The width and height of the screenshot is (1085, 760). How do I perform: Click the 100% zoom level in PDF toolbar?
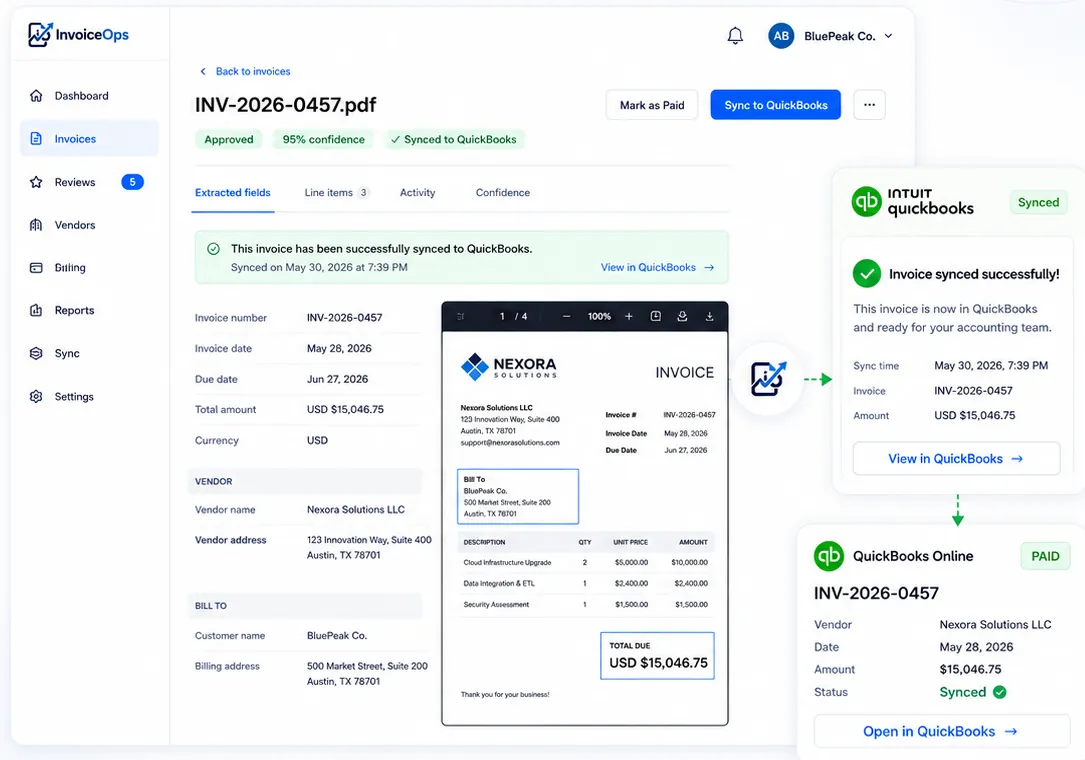[x=599, y=316]
